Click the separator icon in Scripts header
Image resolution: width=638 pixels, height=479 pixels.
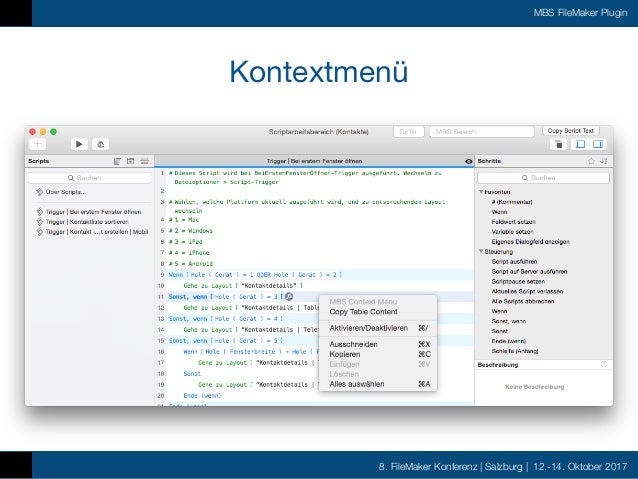click(144, 161)
